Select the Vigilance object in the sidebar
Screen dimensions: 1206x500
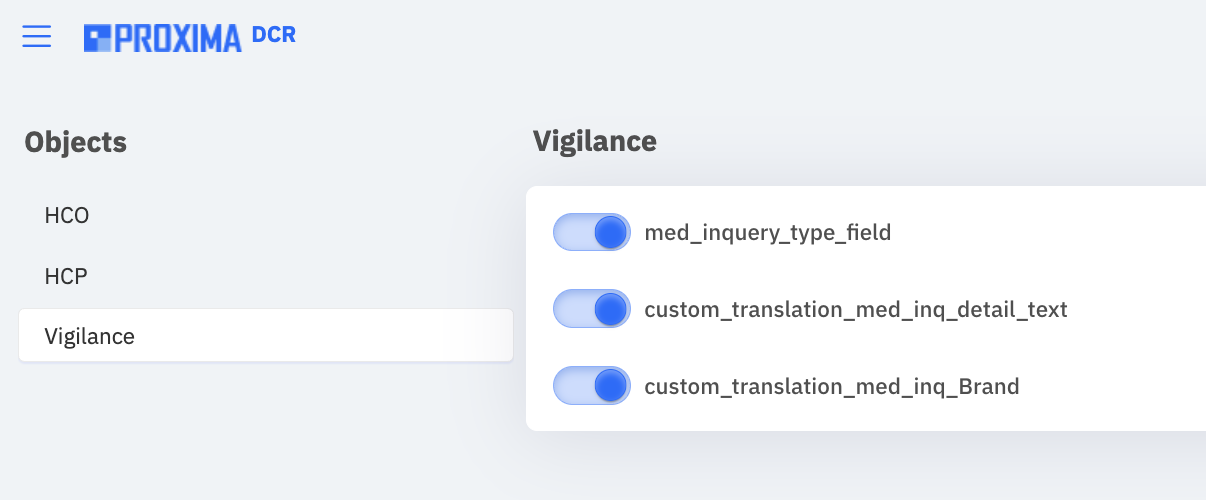point(266,336)
